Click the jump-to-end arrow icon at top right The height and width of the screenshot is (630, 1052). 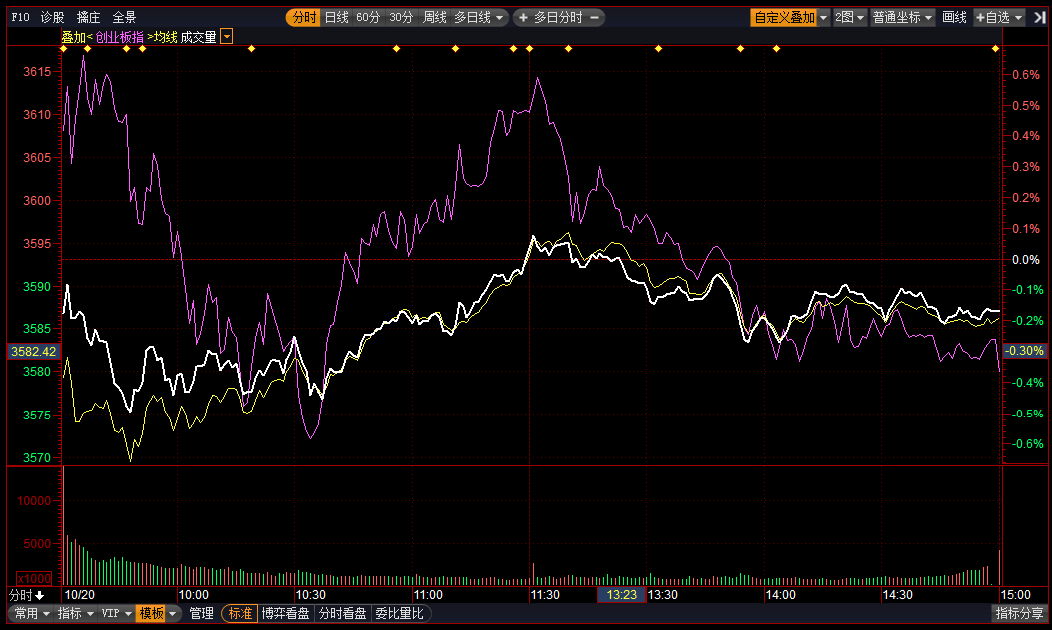(x=1039, y=17)
